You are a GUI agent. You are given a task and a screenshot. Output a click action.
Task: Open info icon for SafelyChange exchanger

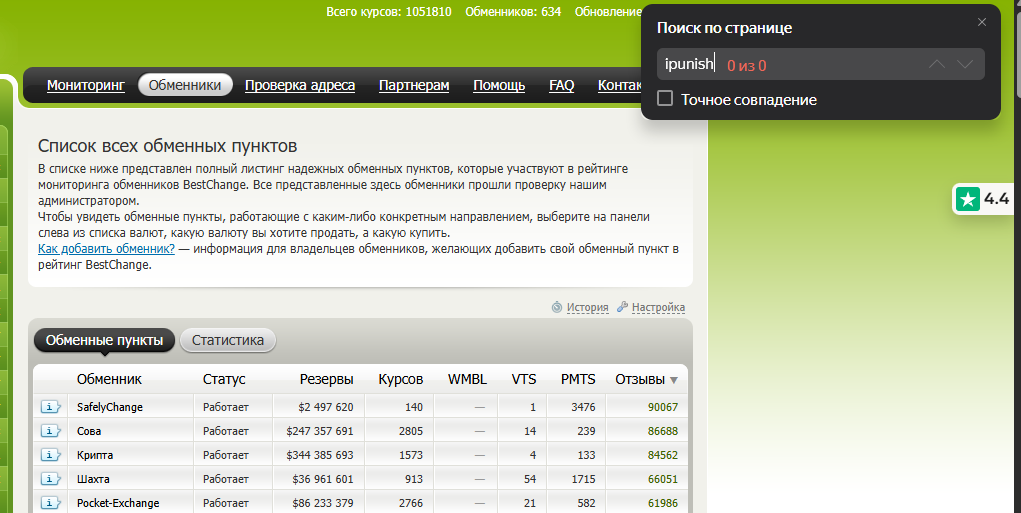coord(50,407)
